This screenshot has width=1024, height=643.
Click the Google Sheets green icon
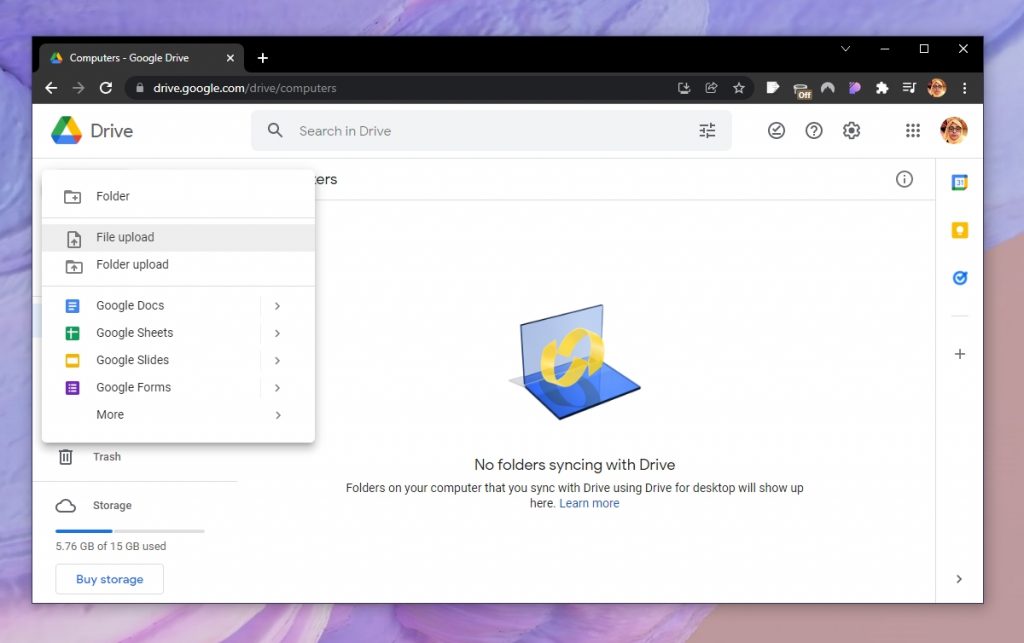pos(72,333)
